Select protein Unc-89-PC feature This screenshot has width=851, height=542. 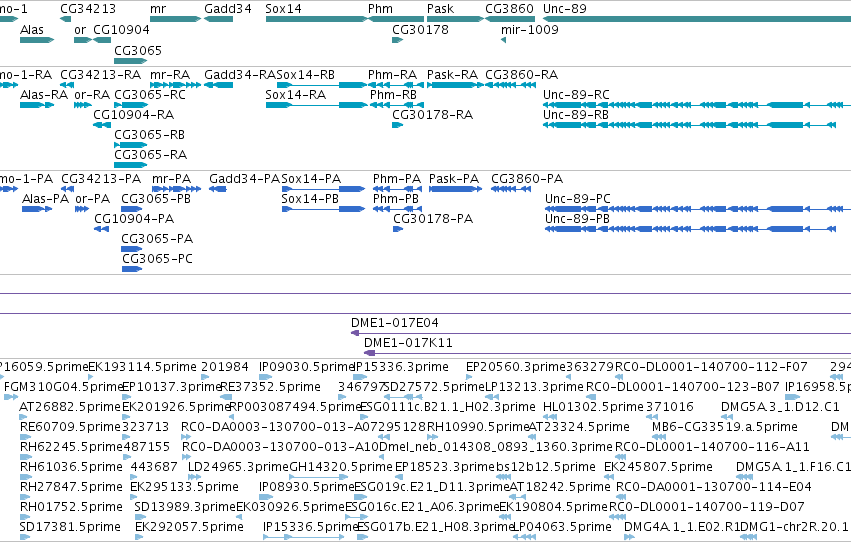point(698,209)
